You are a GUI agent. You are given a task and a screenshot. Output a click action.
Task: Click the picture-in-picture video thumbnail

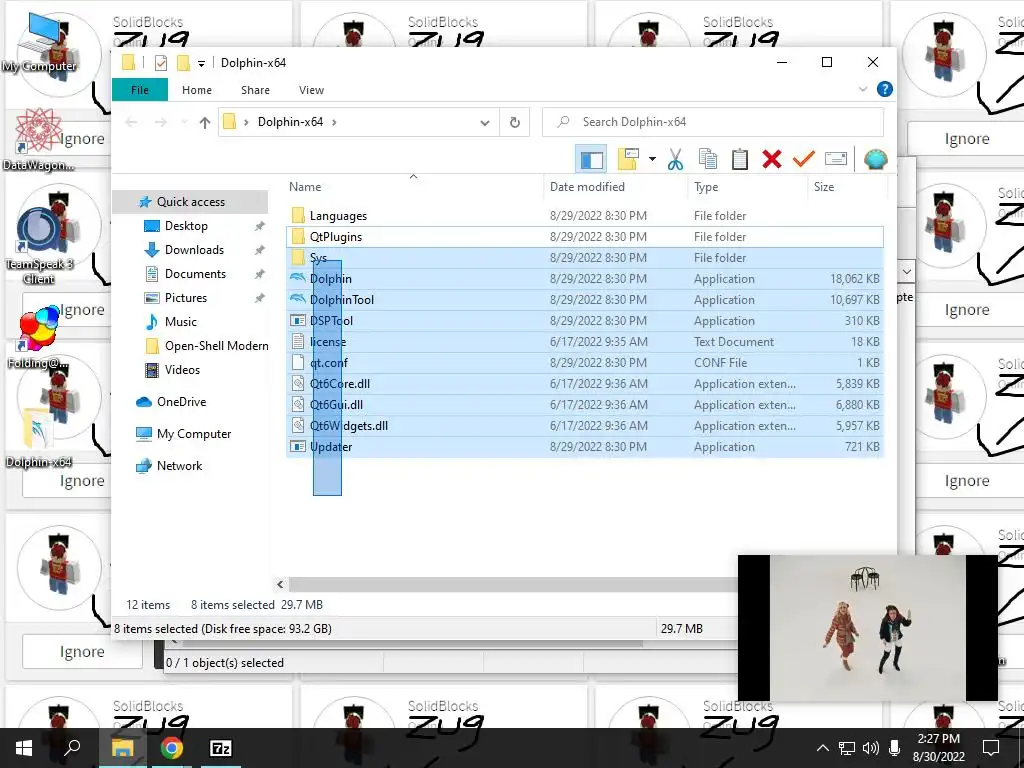[868, 628]
